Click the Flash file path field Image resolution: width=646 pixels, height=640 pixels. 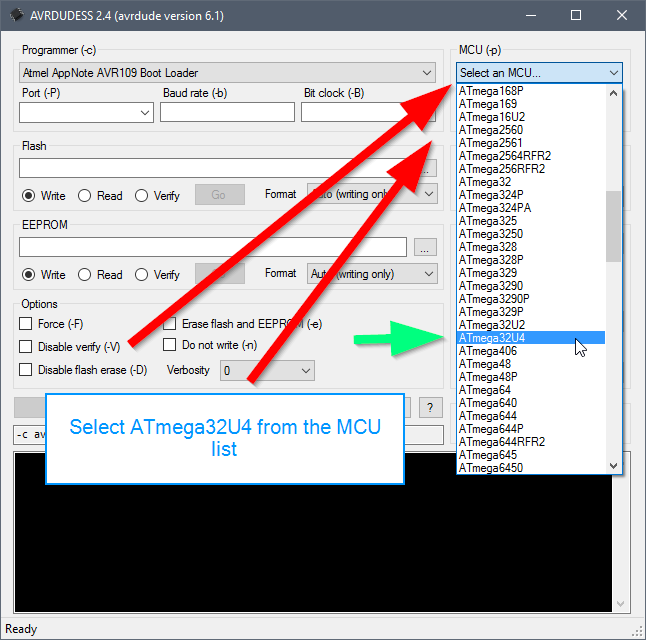point(215,168)
